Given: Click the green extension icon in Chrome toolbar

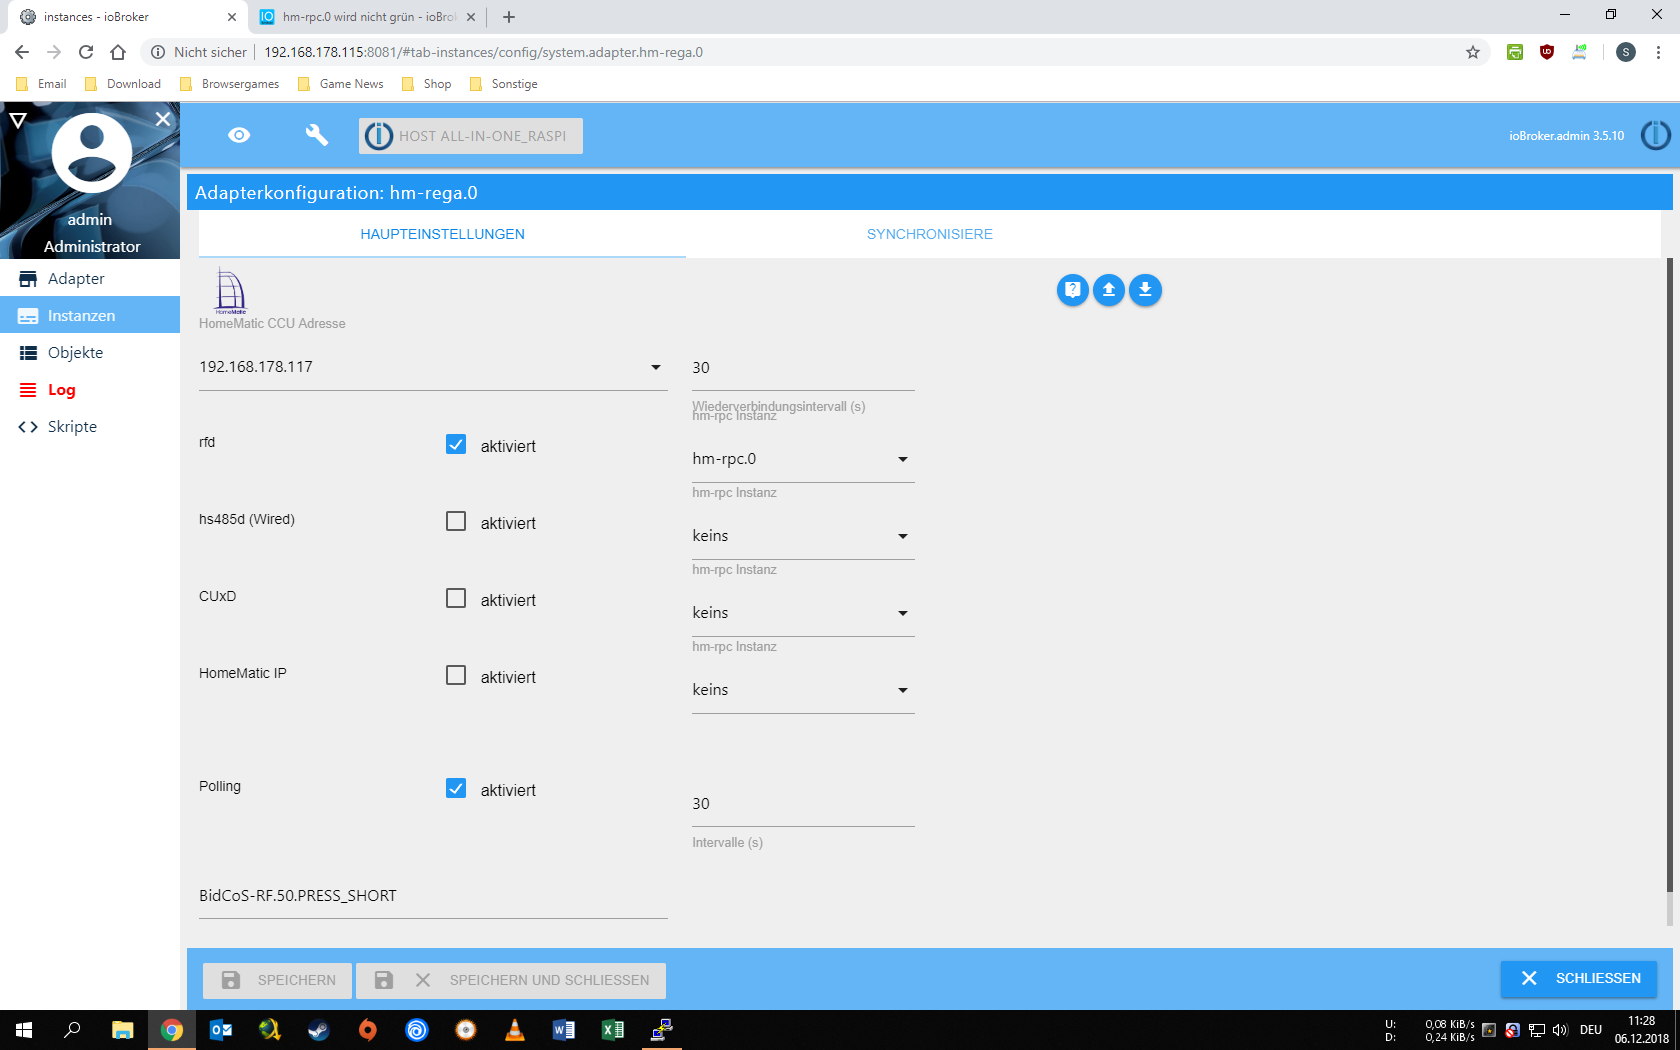Looking at the screenshot, I should click(x=1515, y=52).
